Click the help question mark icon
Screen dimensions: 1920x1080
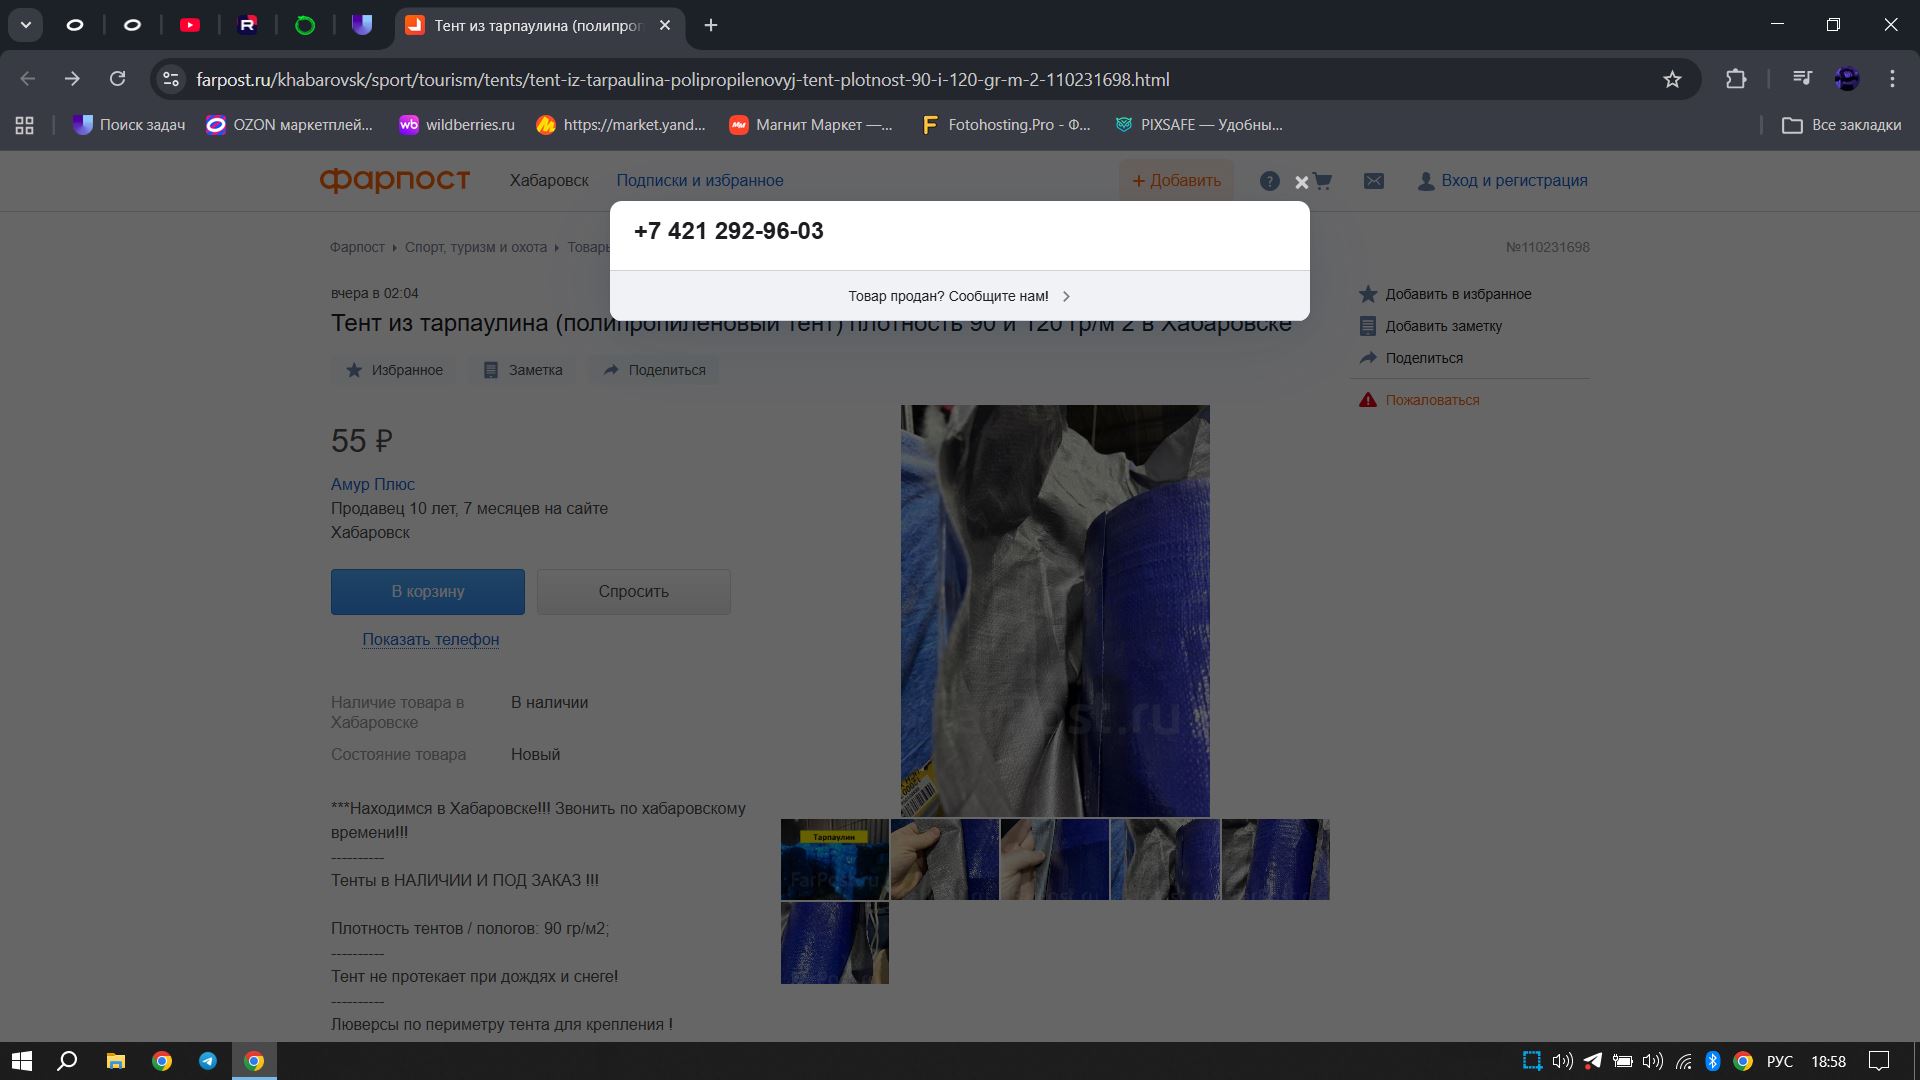(x=1269, y=181)
